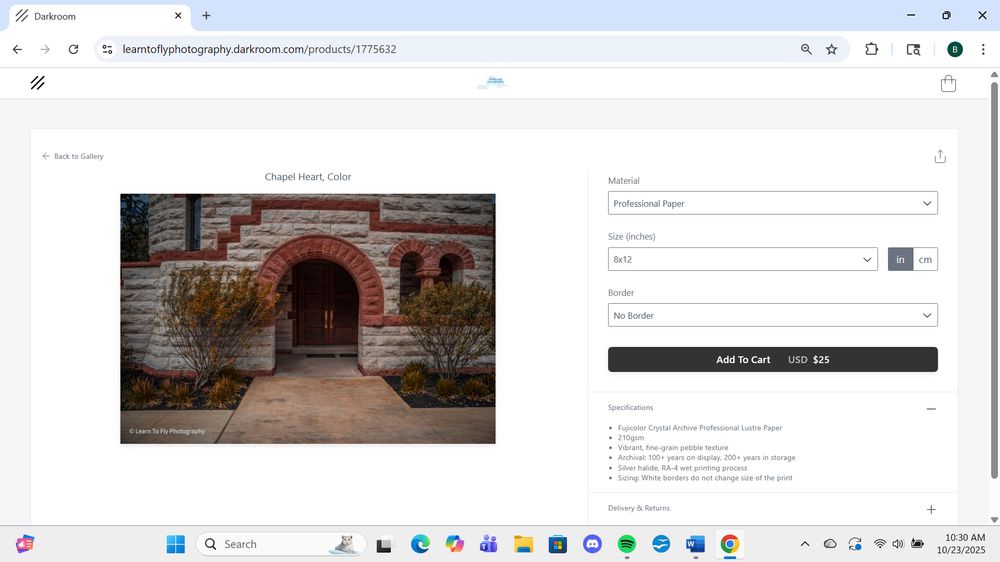Screen dimensions: 1000x562
Task: Click the page vertical scrollbar
Action: 994,279
